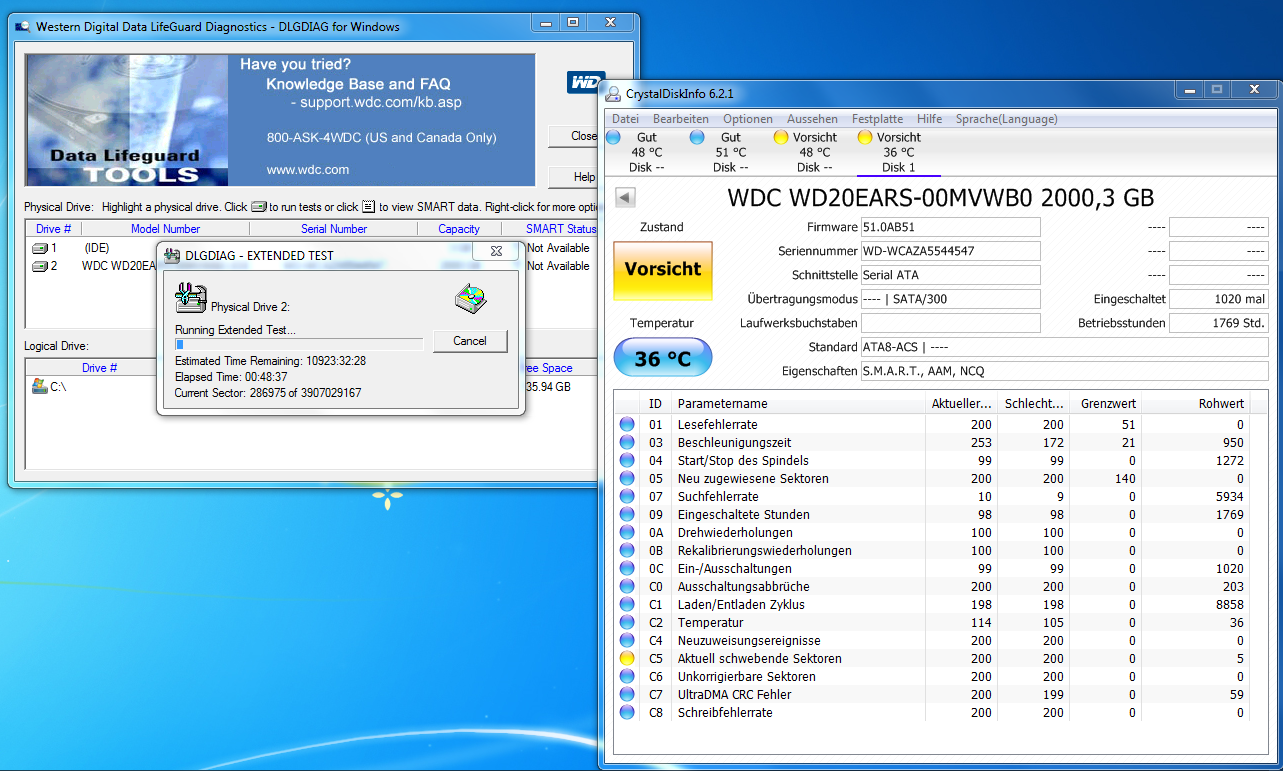The height and width of the screenshot is (771, 1283).
Task: Click the 36 °C temperature indicator
Action: click(663, 358)
